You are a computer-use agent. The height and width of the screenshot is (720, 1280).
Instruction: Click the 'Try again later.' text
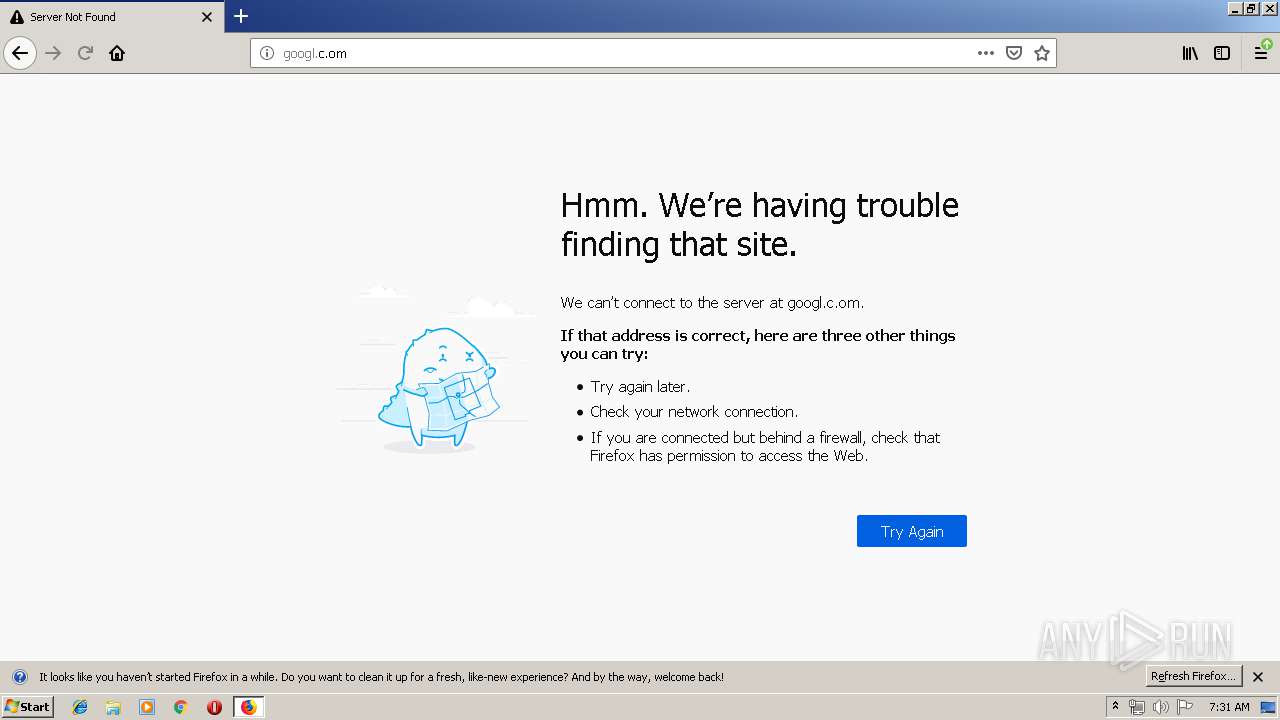(640, 387)
